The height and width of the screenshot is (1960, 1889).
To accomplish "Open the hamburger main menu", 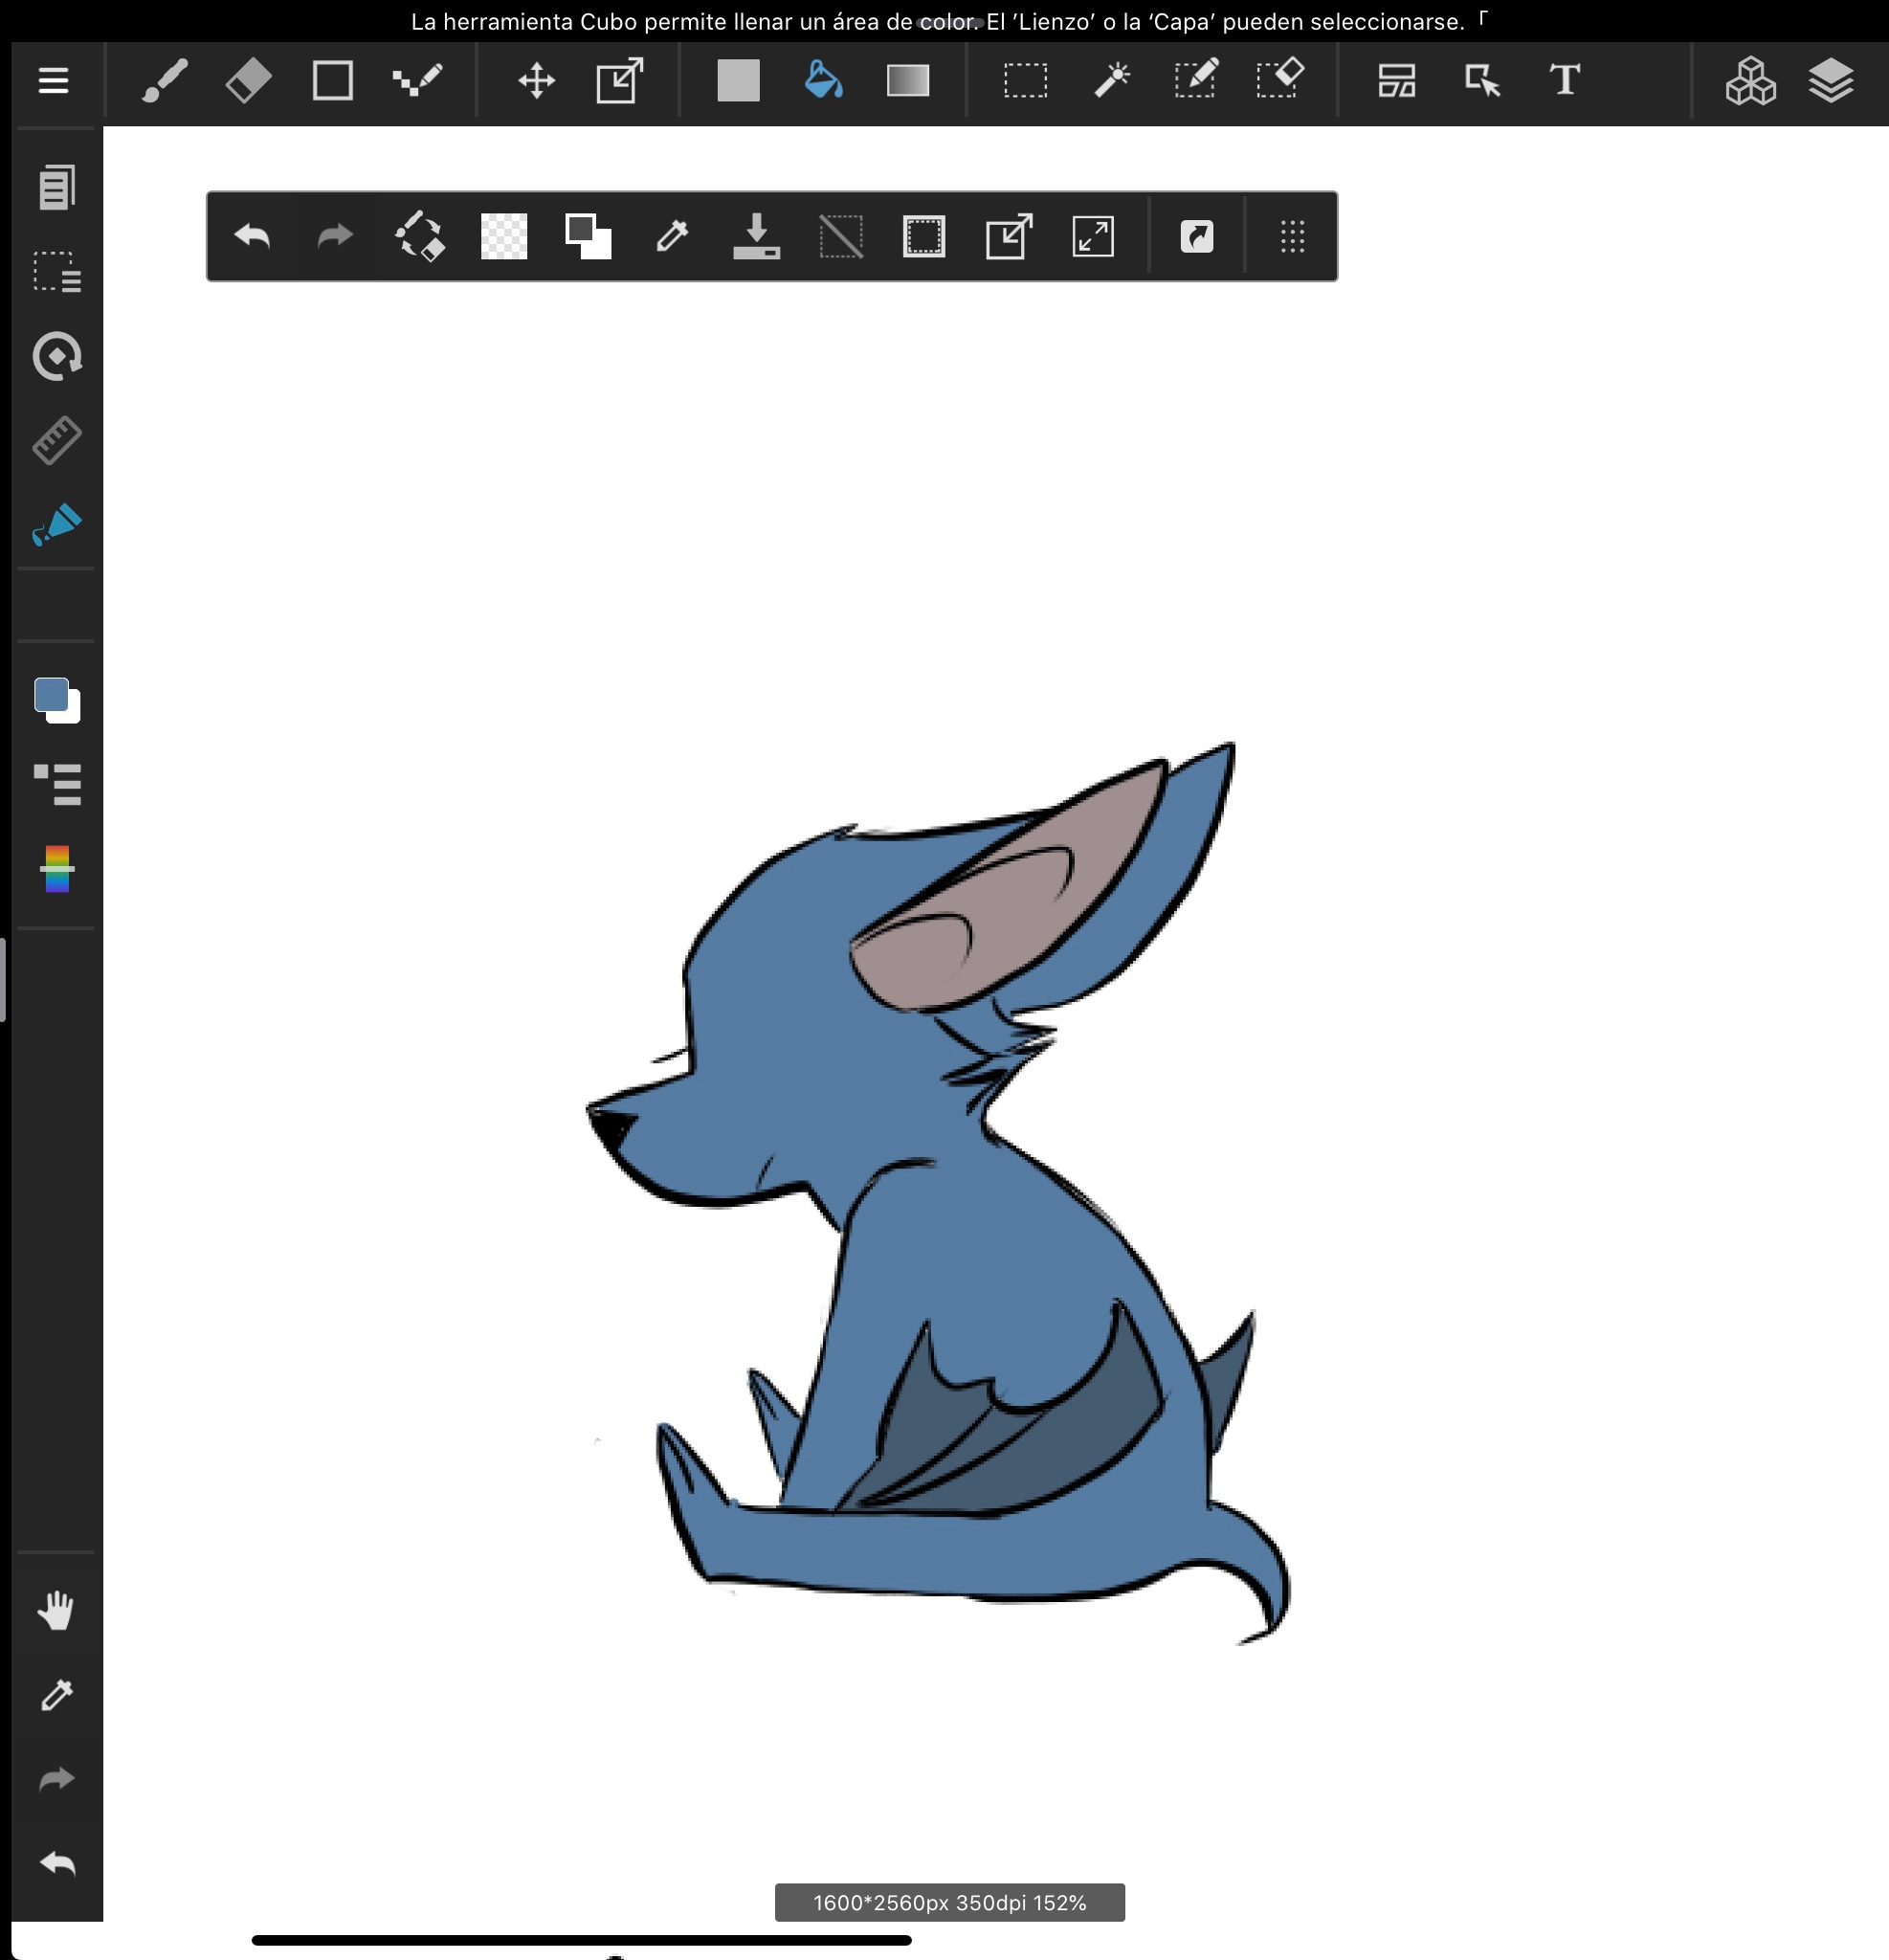I will click(53, 80).
